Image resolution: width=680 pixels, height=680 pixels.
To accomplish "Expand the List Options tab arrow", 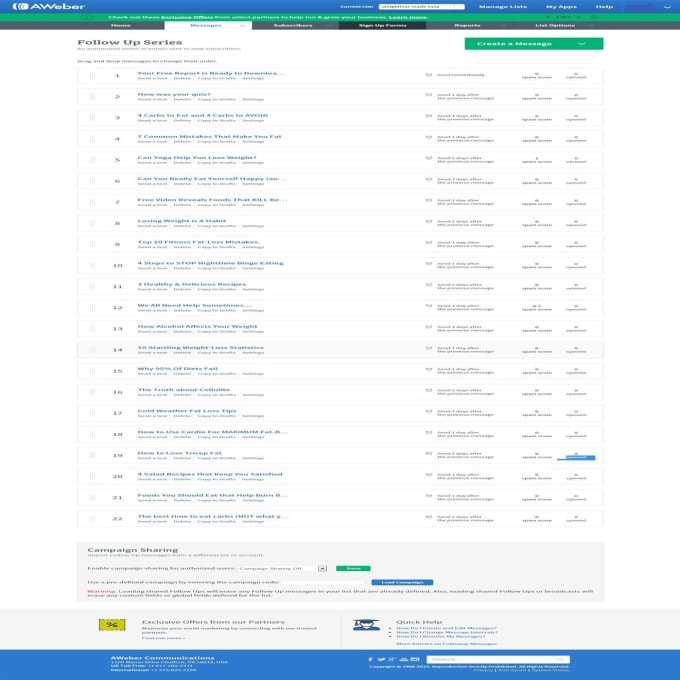I will [591, 26].
